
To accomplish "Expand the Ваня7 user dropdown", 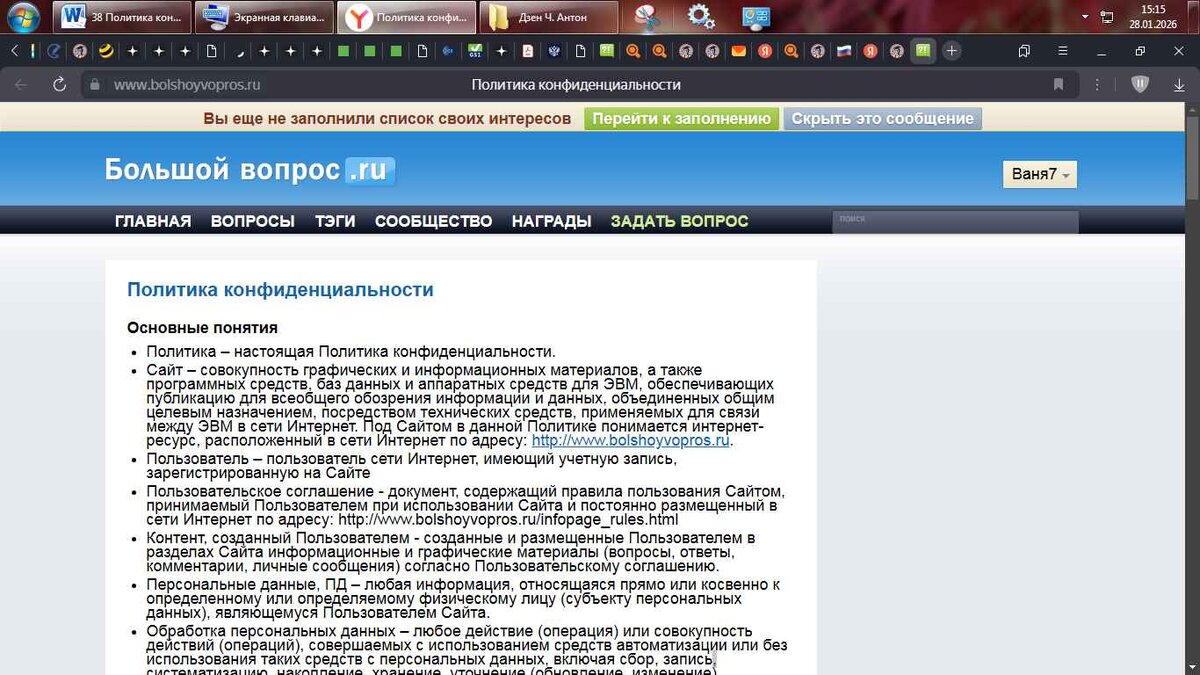I will 1040,174.
